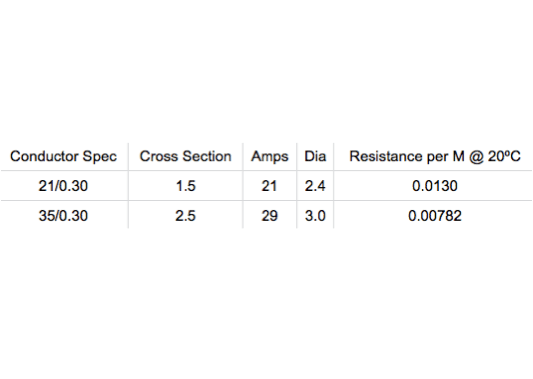Click the Dia column header
533x379 pixels.
[x=315, y=156]
